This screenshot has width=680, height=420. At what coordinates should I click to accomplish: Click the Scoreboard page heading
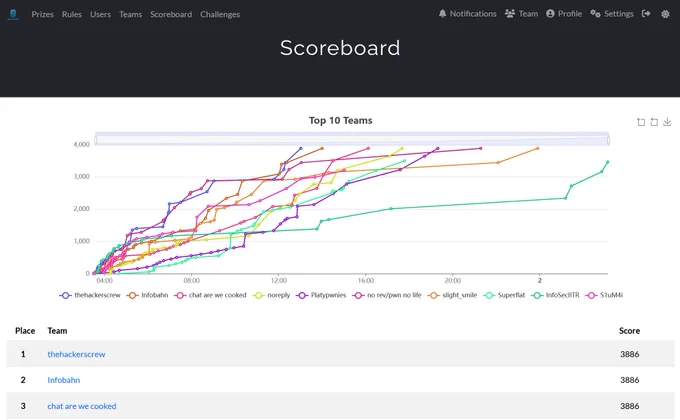(340, 48)
